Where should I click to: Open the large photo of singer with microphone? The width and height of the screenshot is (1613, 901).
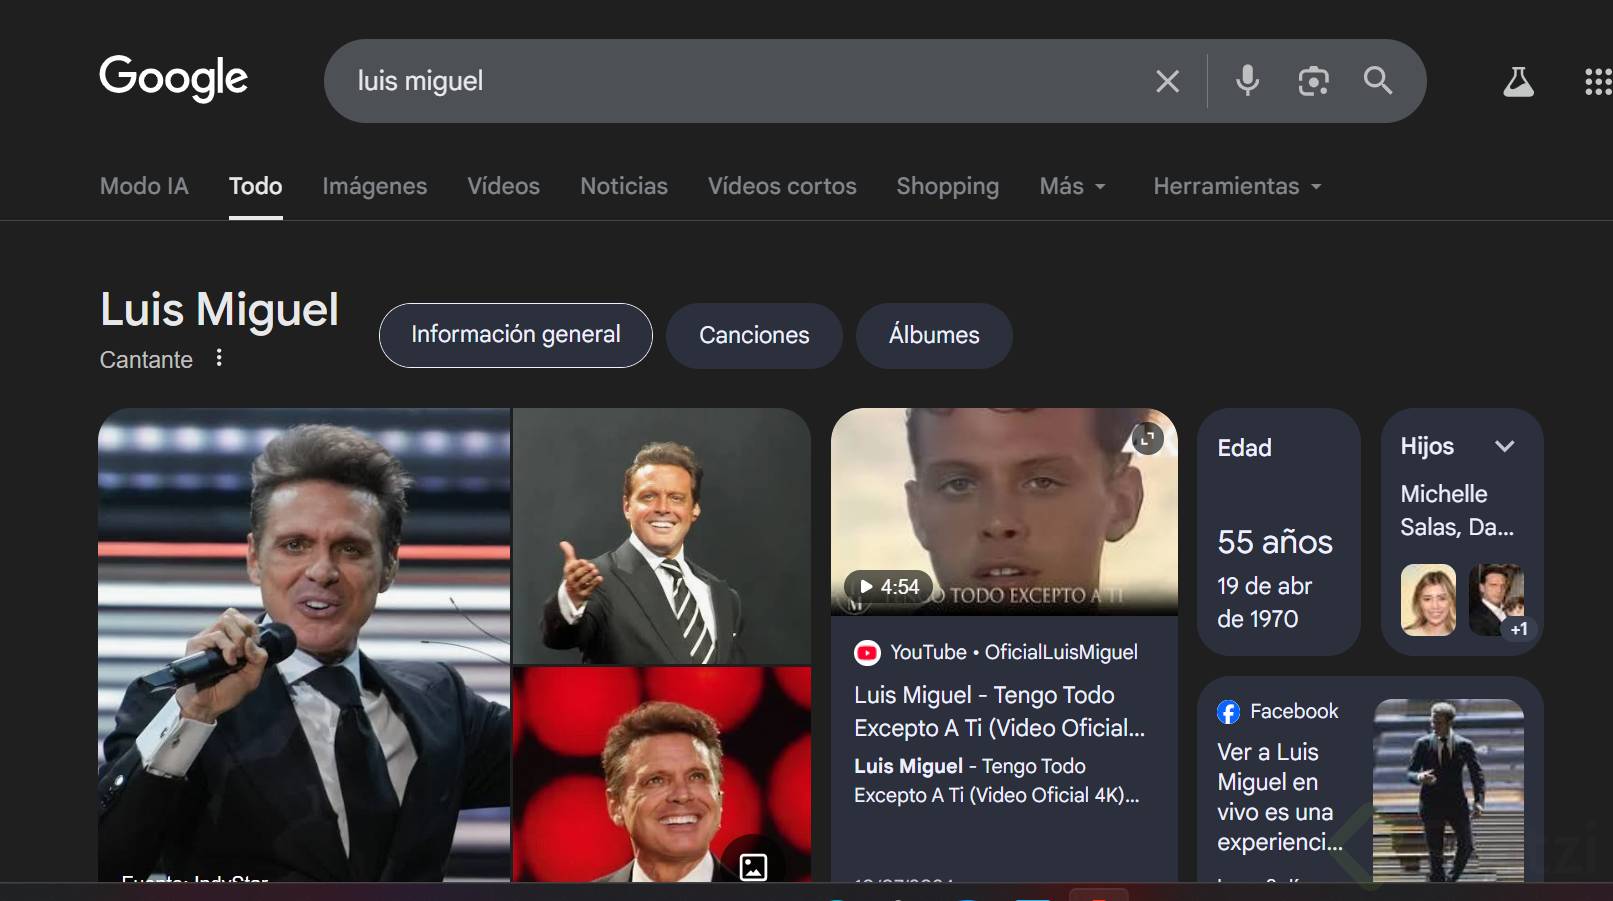coord(304,645)
